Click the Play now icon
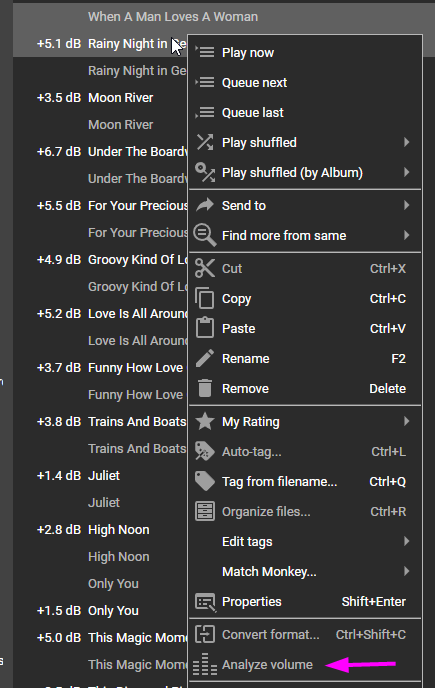Viewport: 435px width, 688px height. tap(205, 53)
